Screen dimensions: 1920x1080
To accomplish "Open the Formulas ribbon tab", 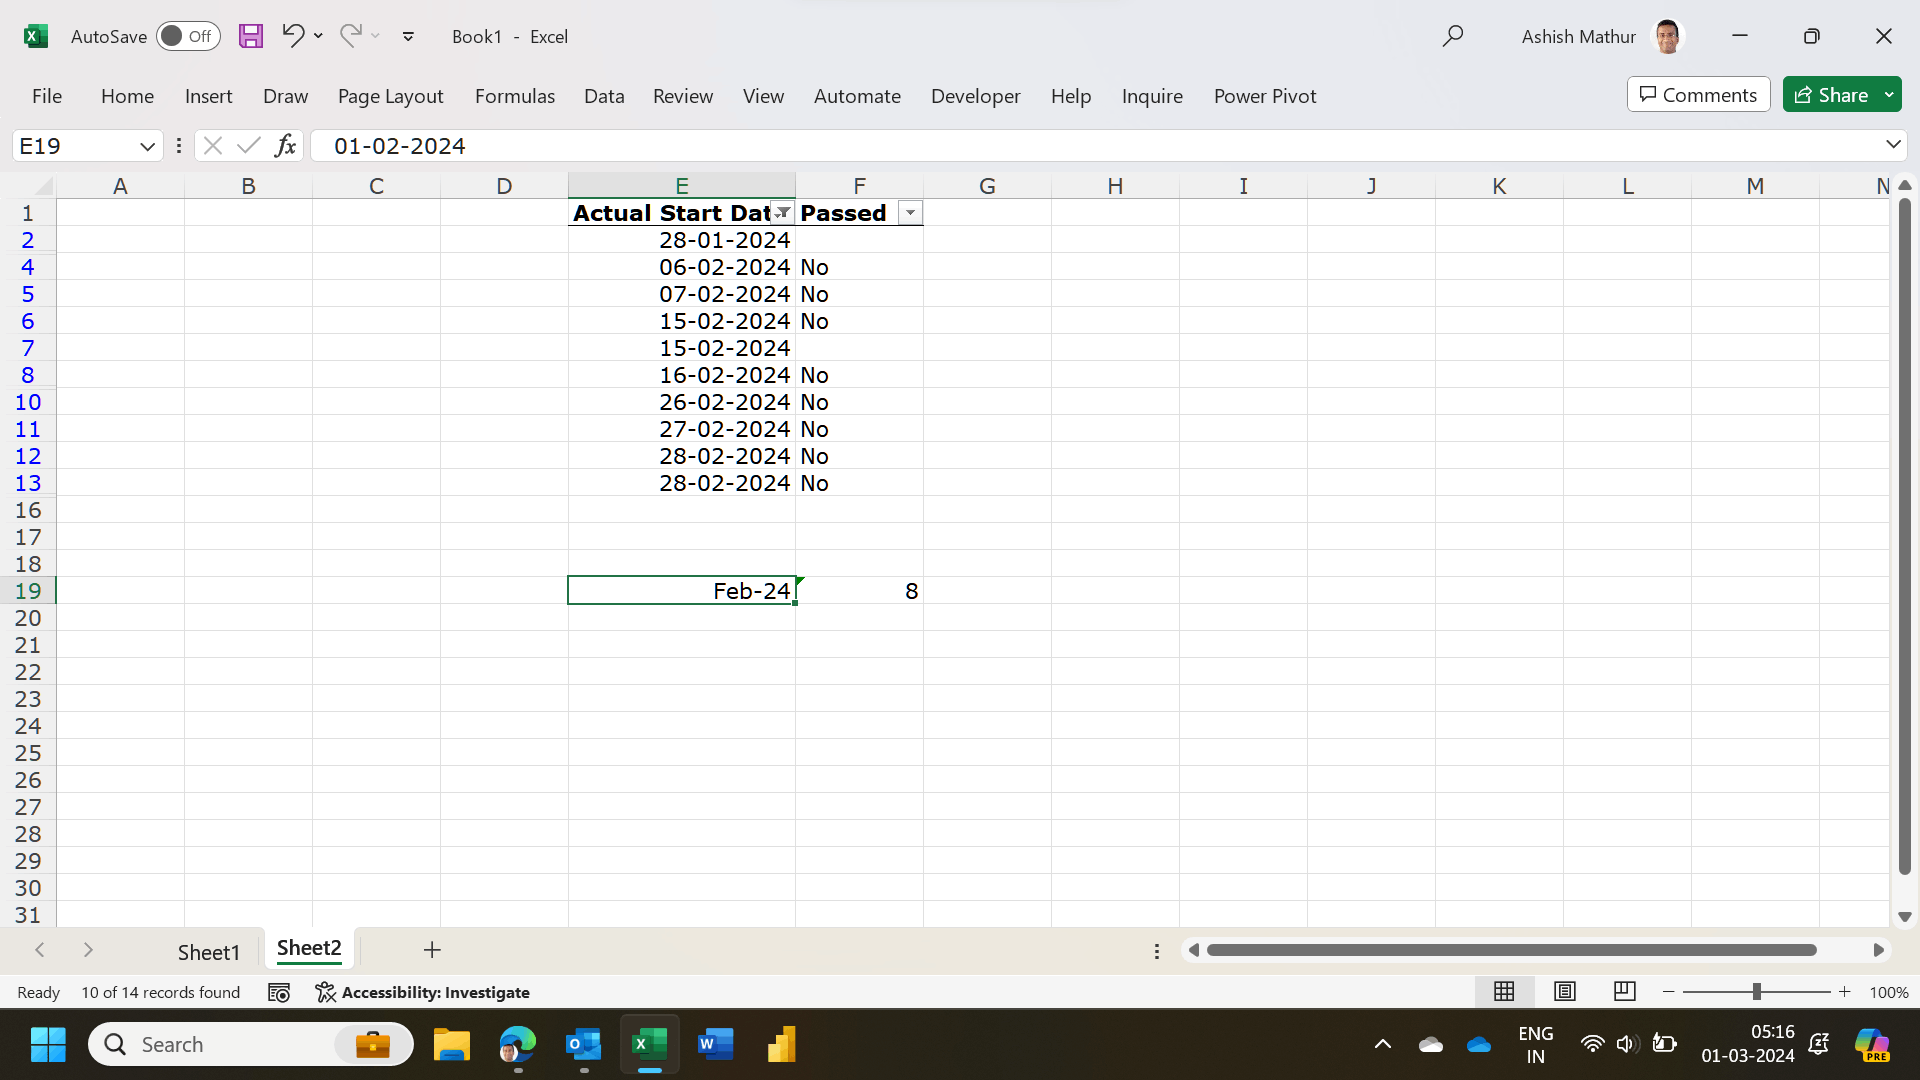I will pos(514,96).
